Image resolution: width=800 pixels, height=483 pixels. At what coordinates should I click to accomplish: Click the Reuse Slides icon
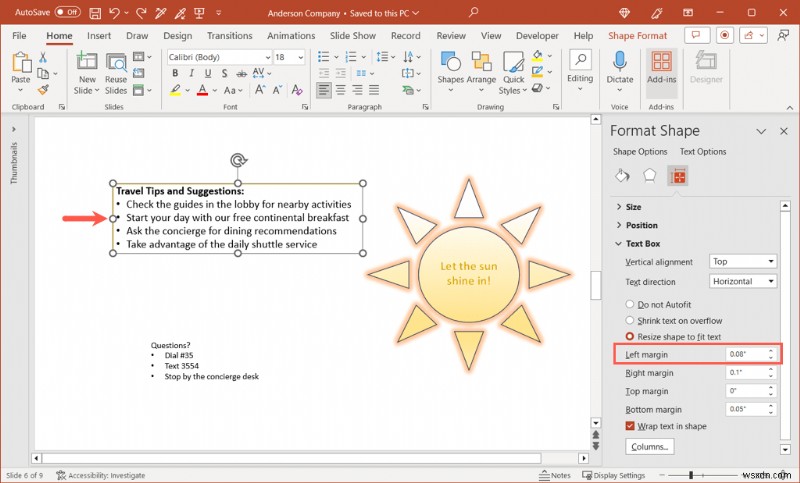tap(116, 61)
